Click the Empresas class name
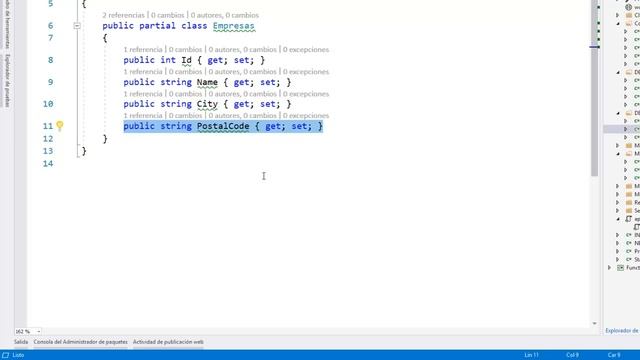 click(x=233, y=26)
